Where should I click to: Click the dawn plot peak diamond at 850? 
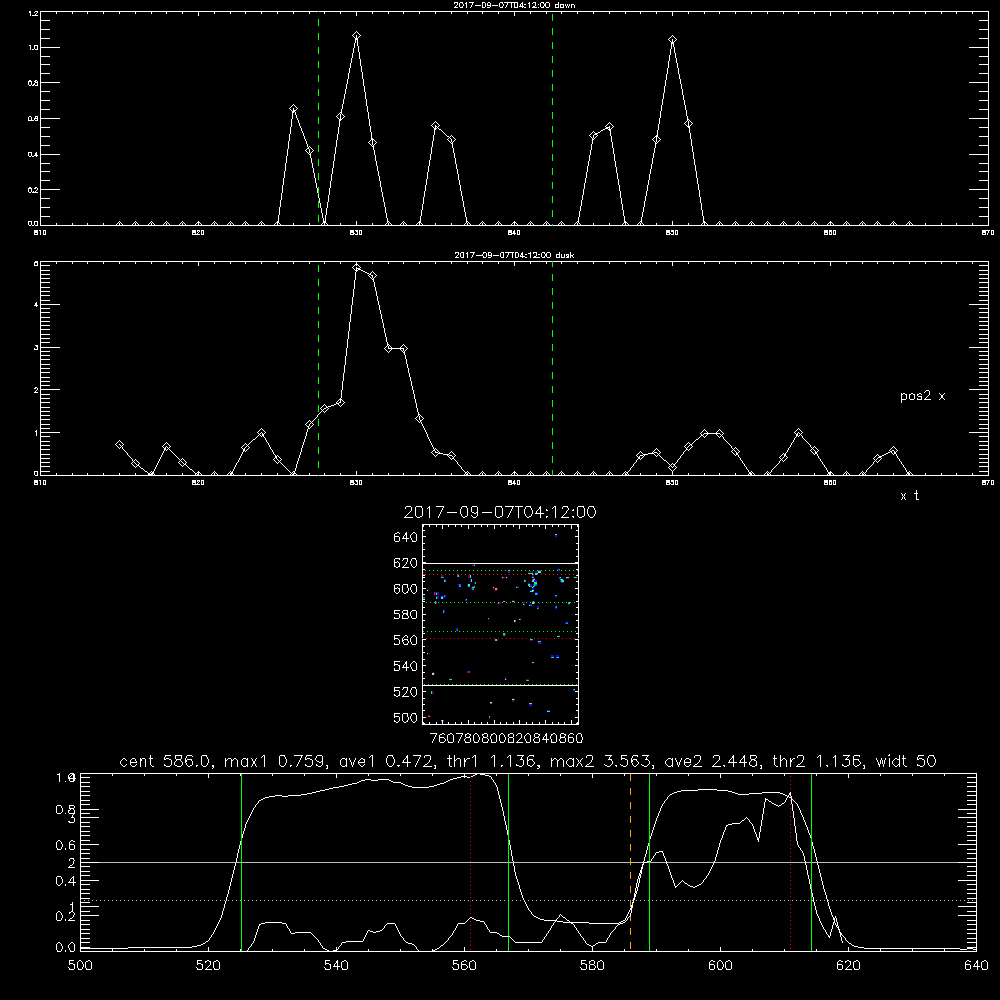click(x=672, y=40)
